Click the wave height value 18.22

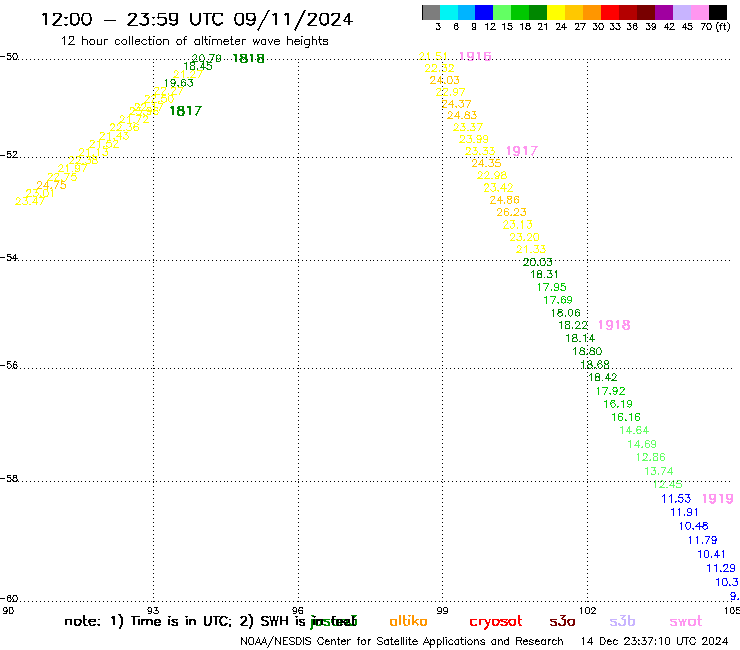coord(573,325)
